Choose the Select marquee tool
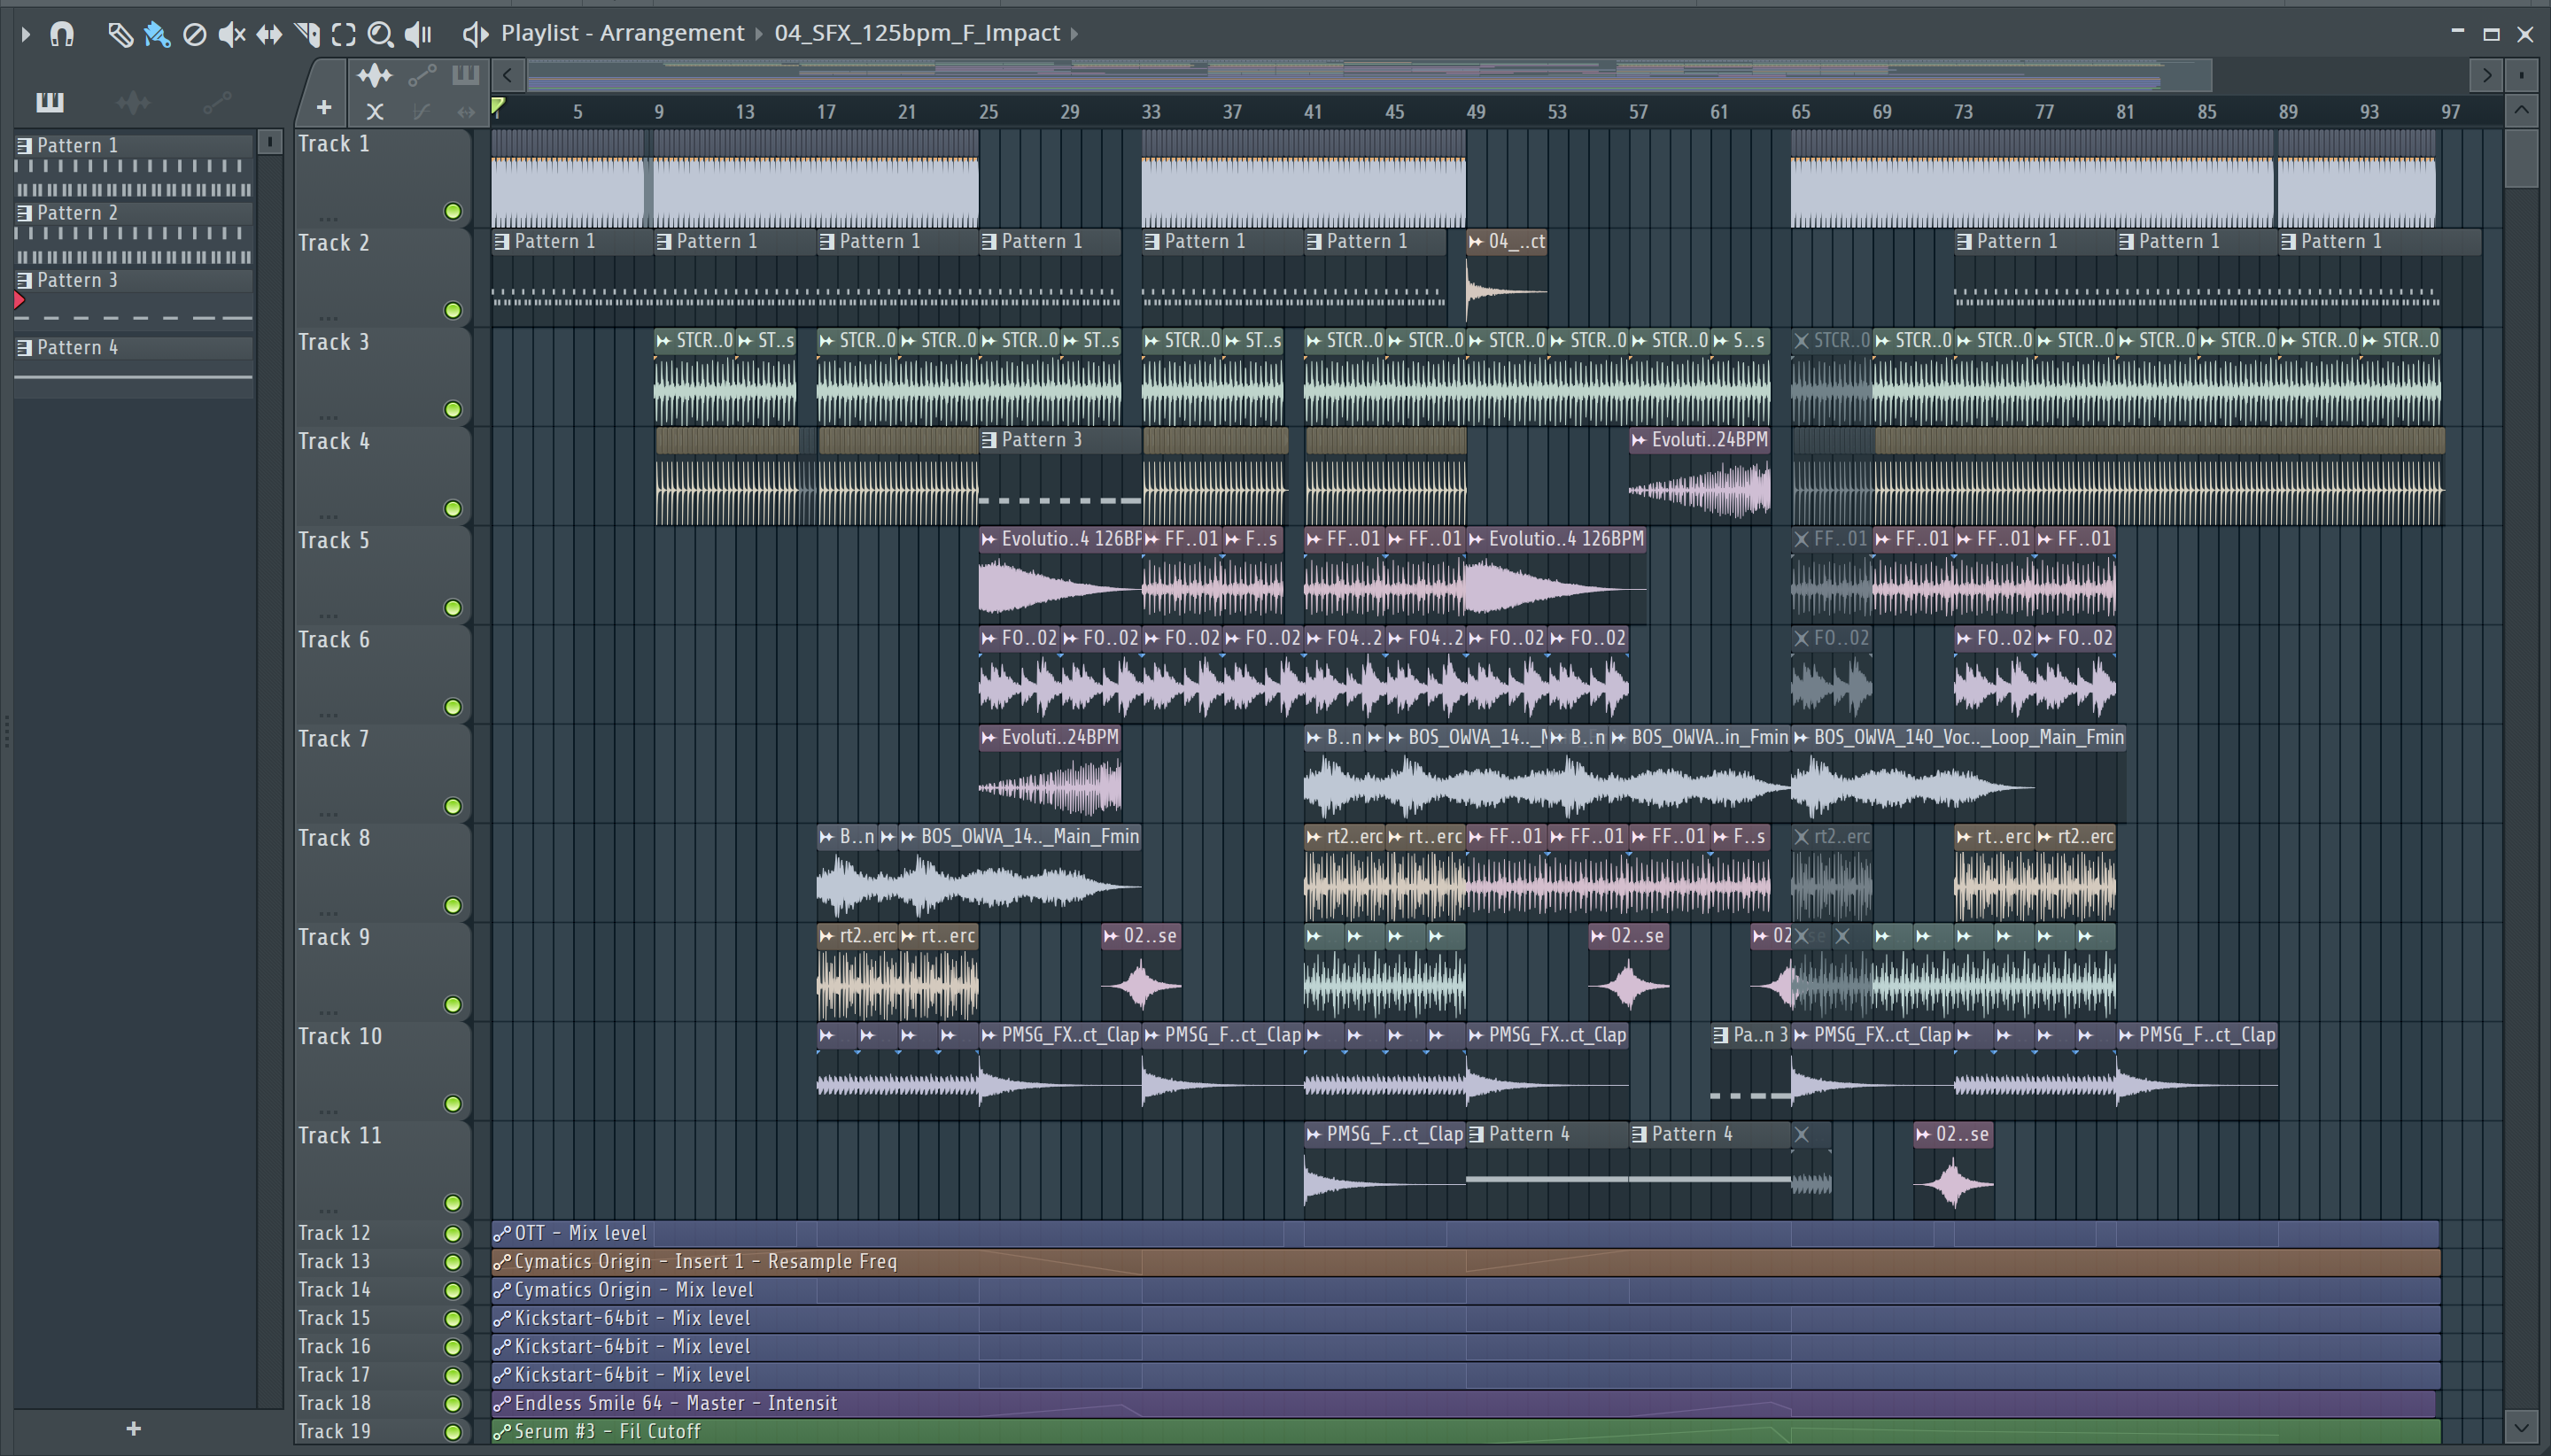The height and width of the screenshot is (1456, 2551). tap(344, 34)
